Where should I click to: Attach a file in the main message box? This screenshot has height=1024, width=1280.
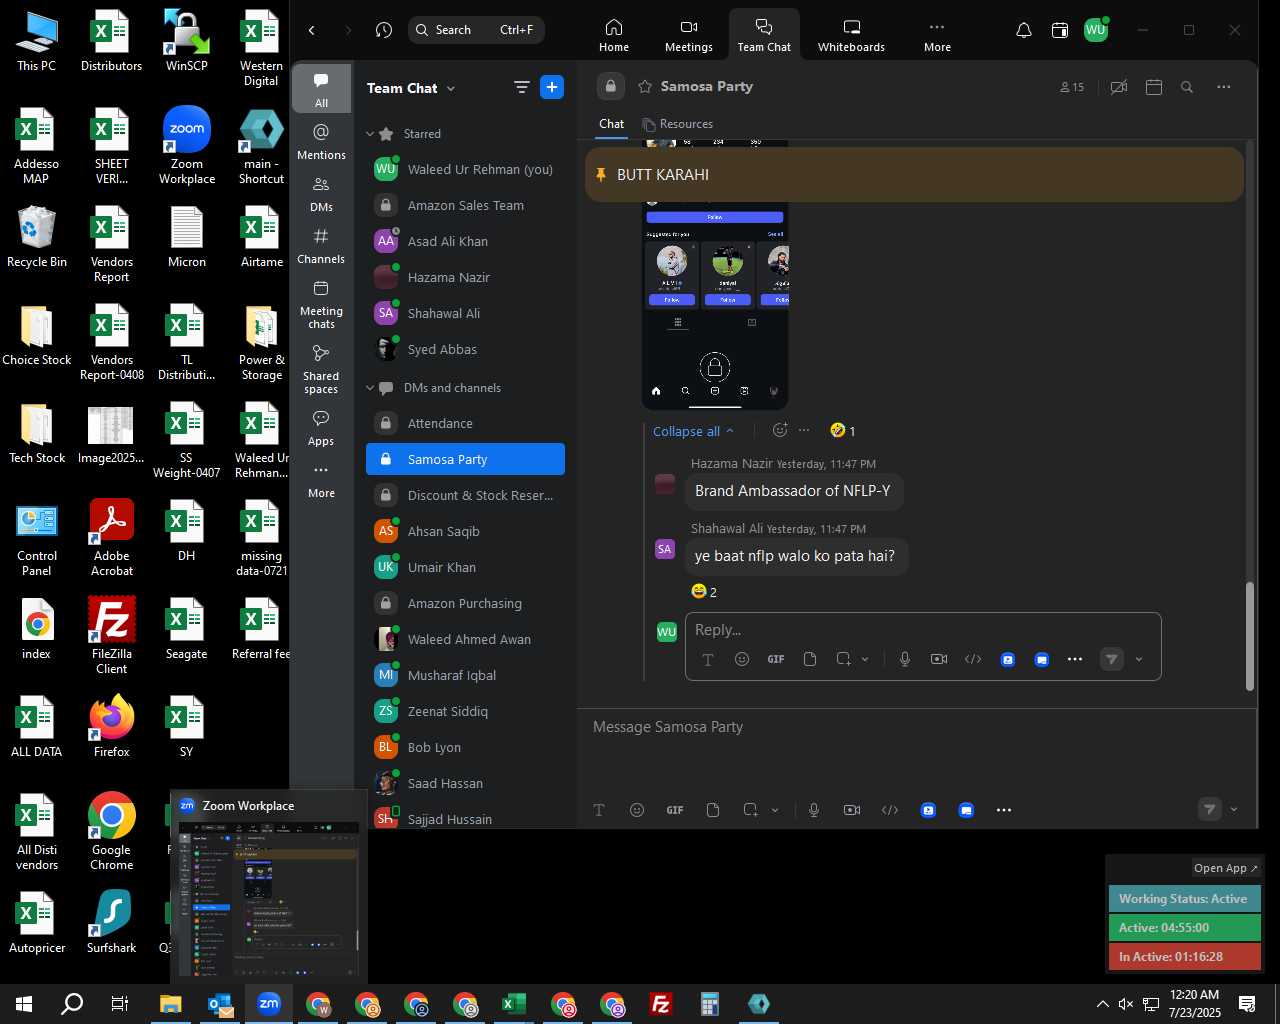point(713,810)
